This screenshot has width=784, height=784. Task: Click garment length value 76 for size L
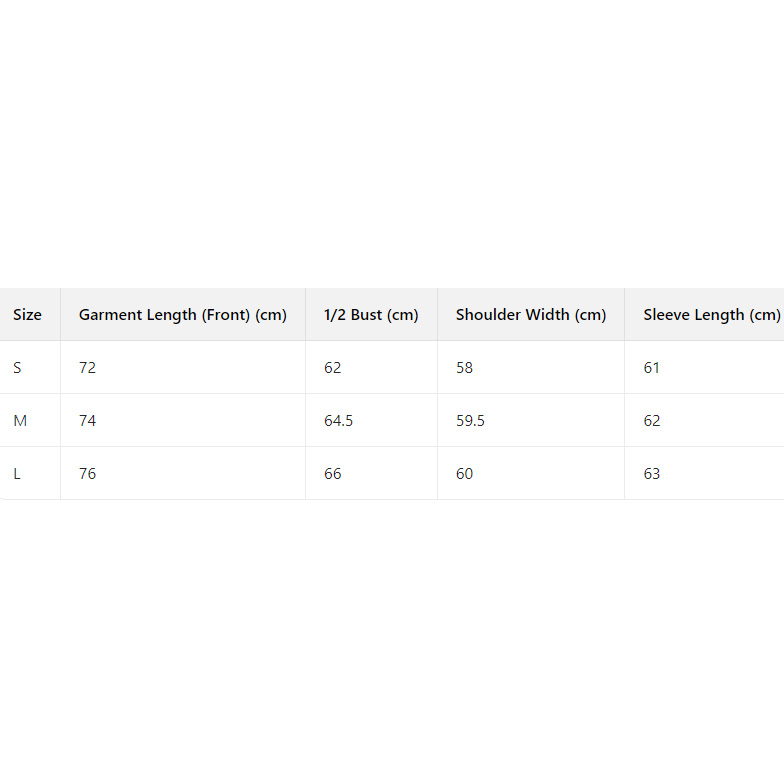88,474
